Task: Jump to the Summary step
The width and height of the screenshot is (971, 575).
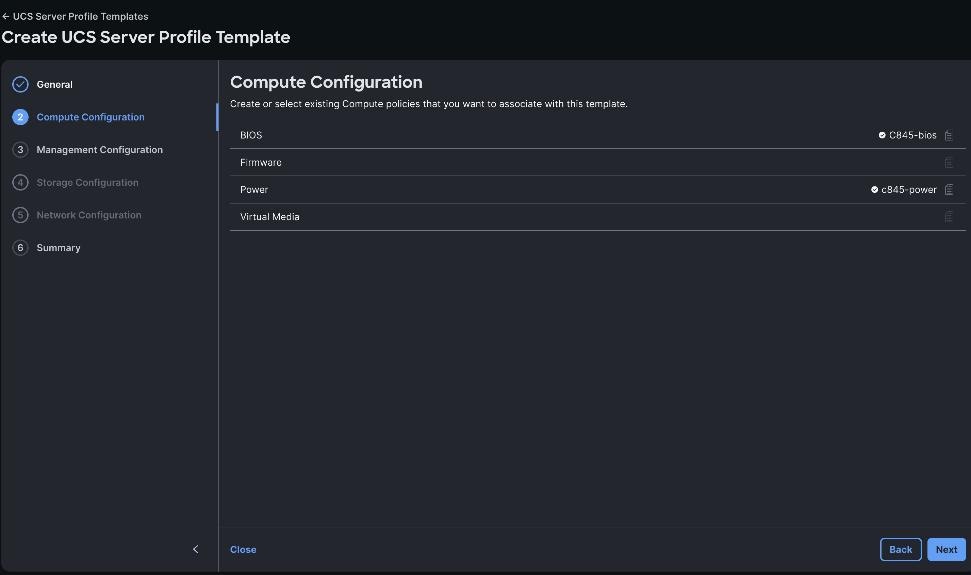Action: (58, 248)
